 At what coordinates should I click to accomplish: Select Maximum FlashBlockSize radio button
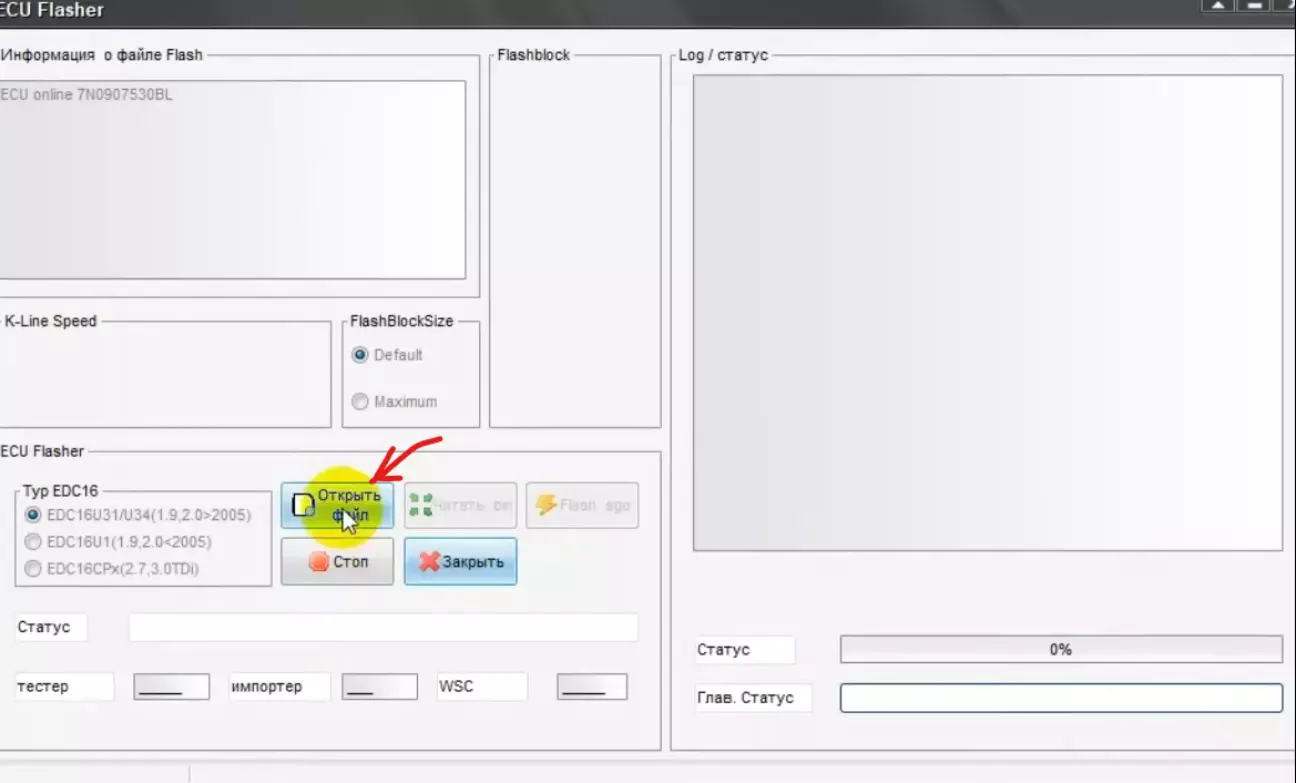tap(360, 402)
